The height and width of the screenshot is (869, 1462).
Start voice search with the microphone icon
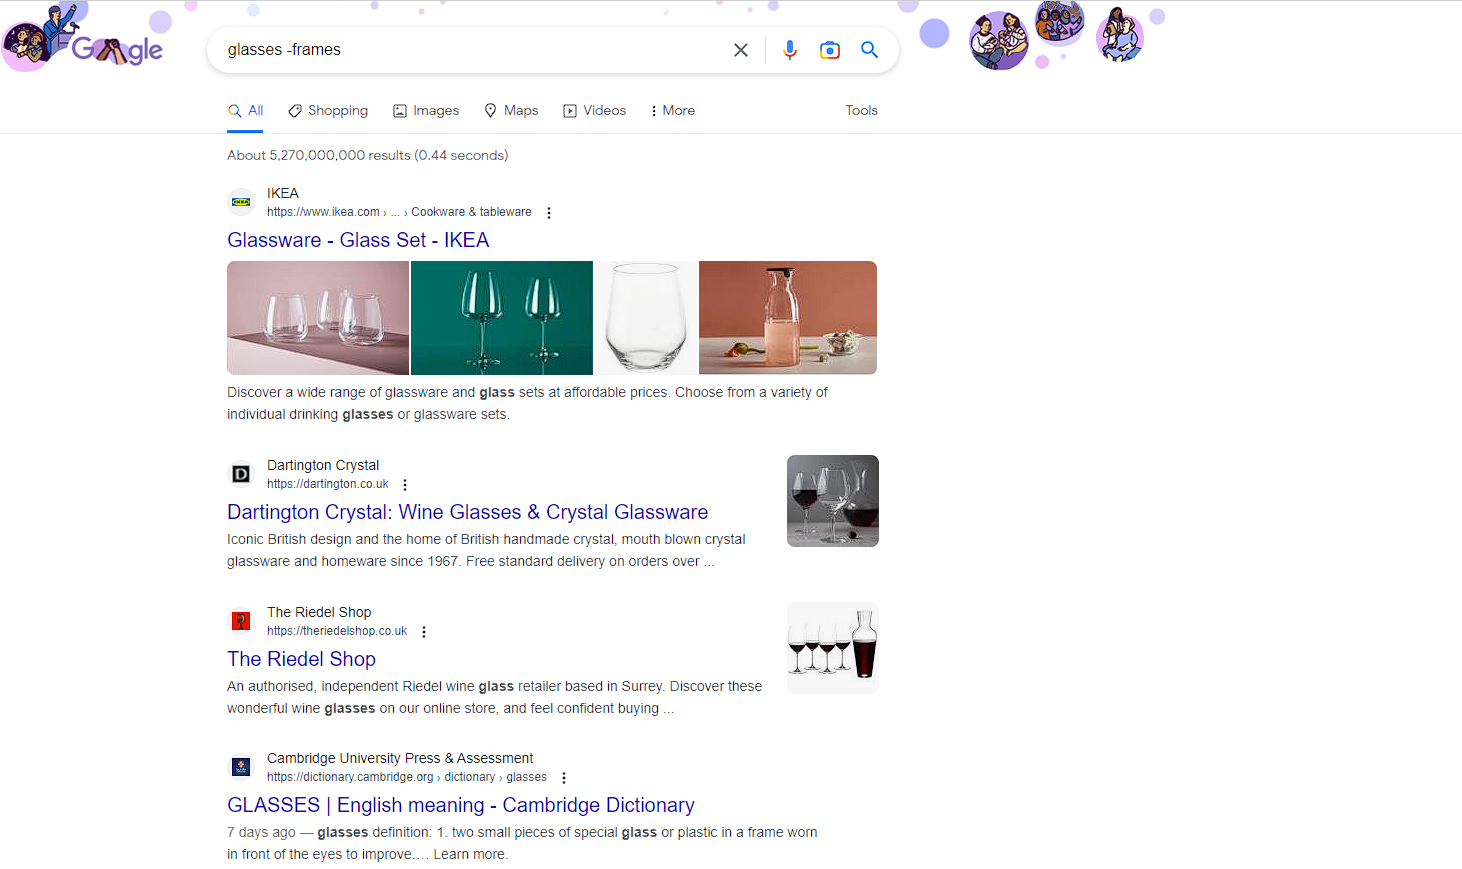790,50
